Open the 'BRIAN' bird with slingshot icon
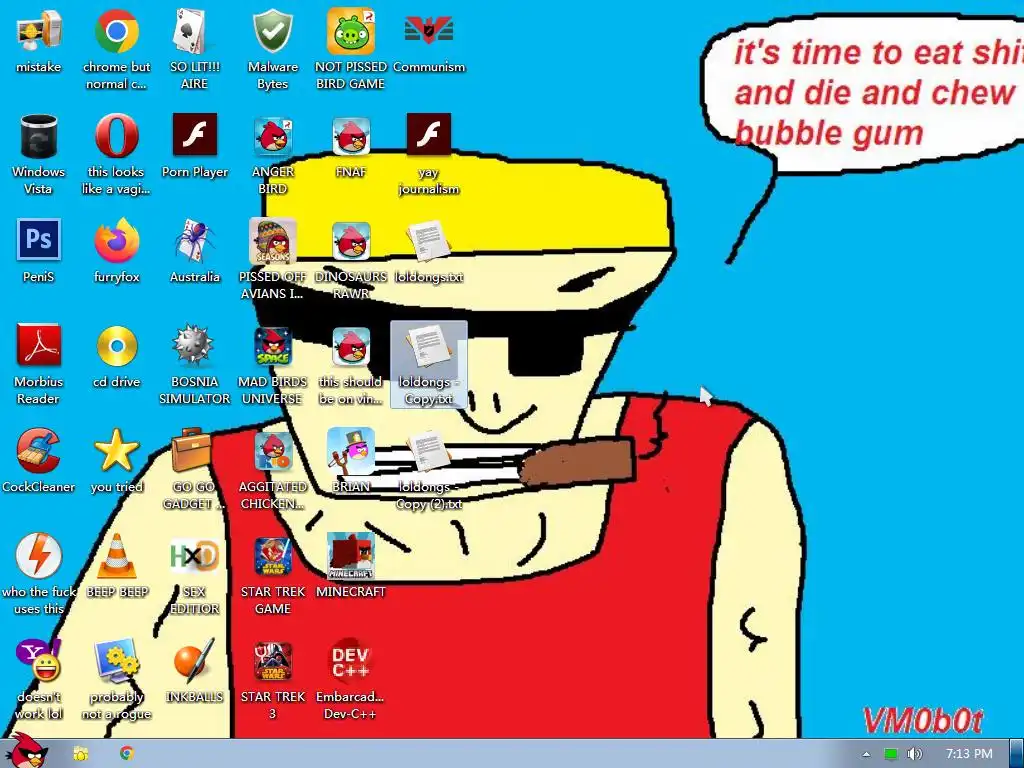The height and width of the screenshot is (768, 1024). point(351,451)
